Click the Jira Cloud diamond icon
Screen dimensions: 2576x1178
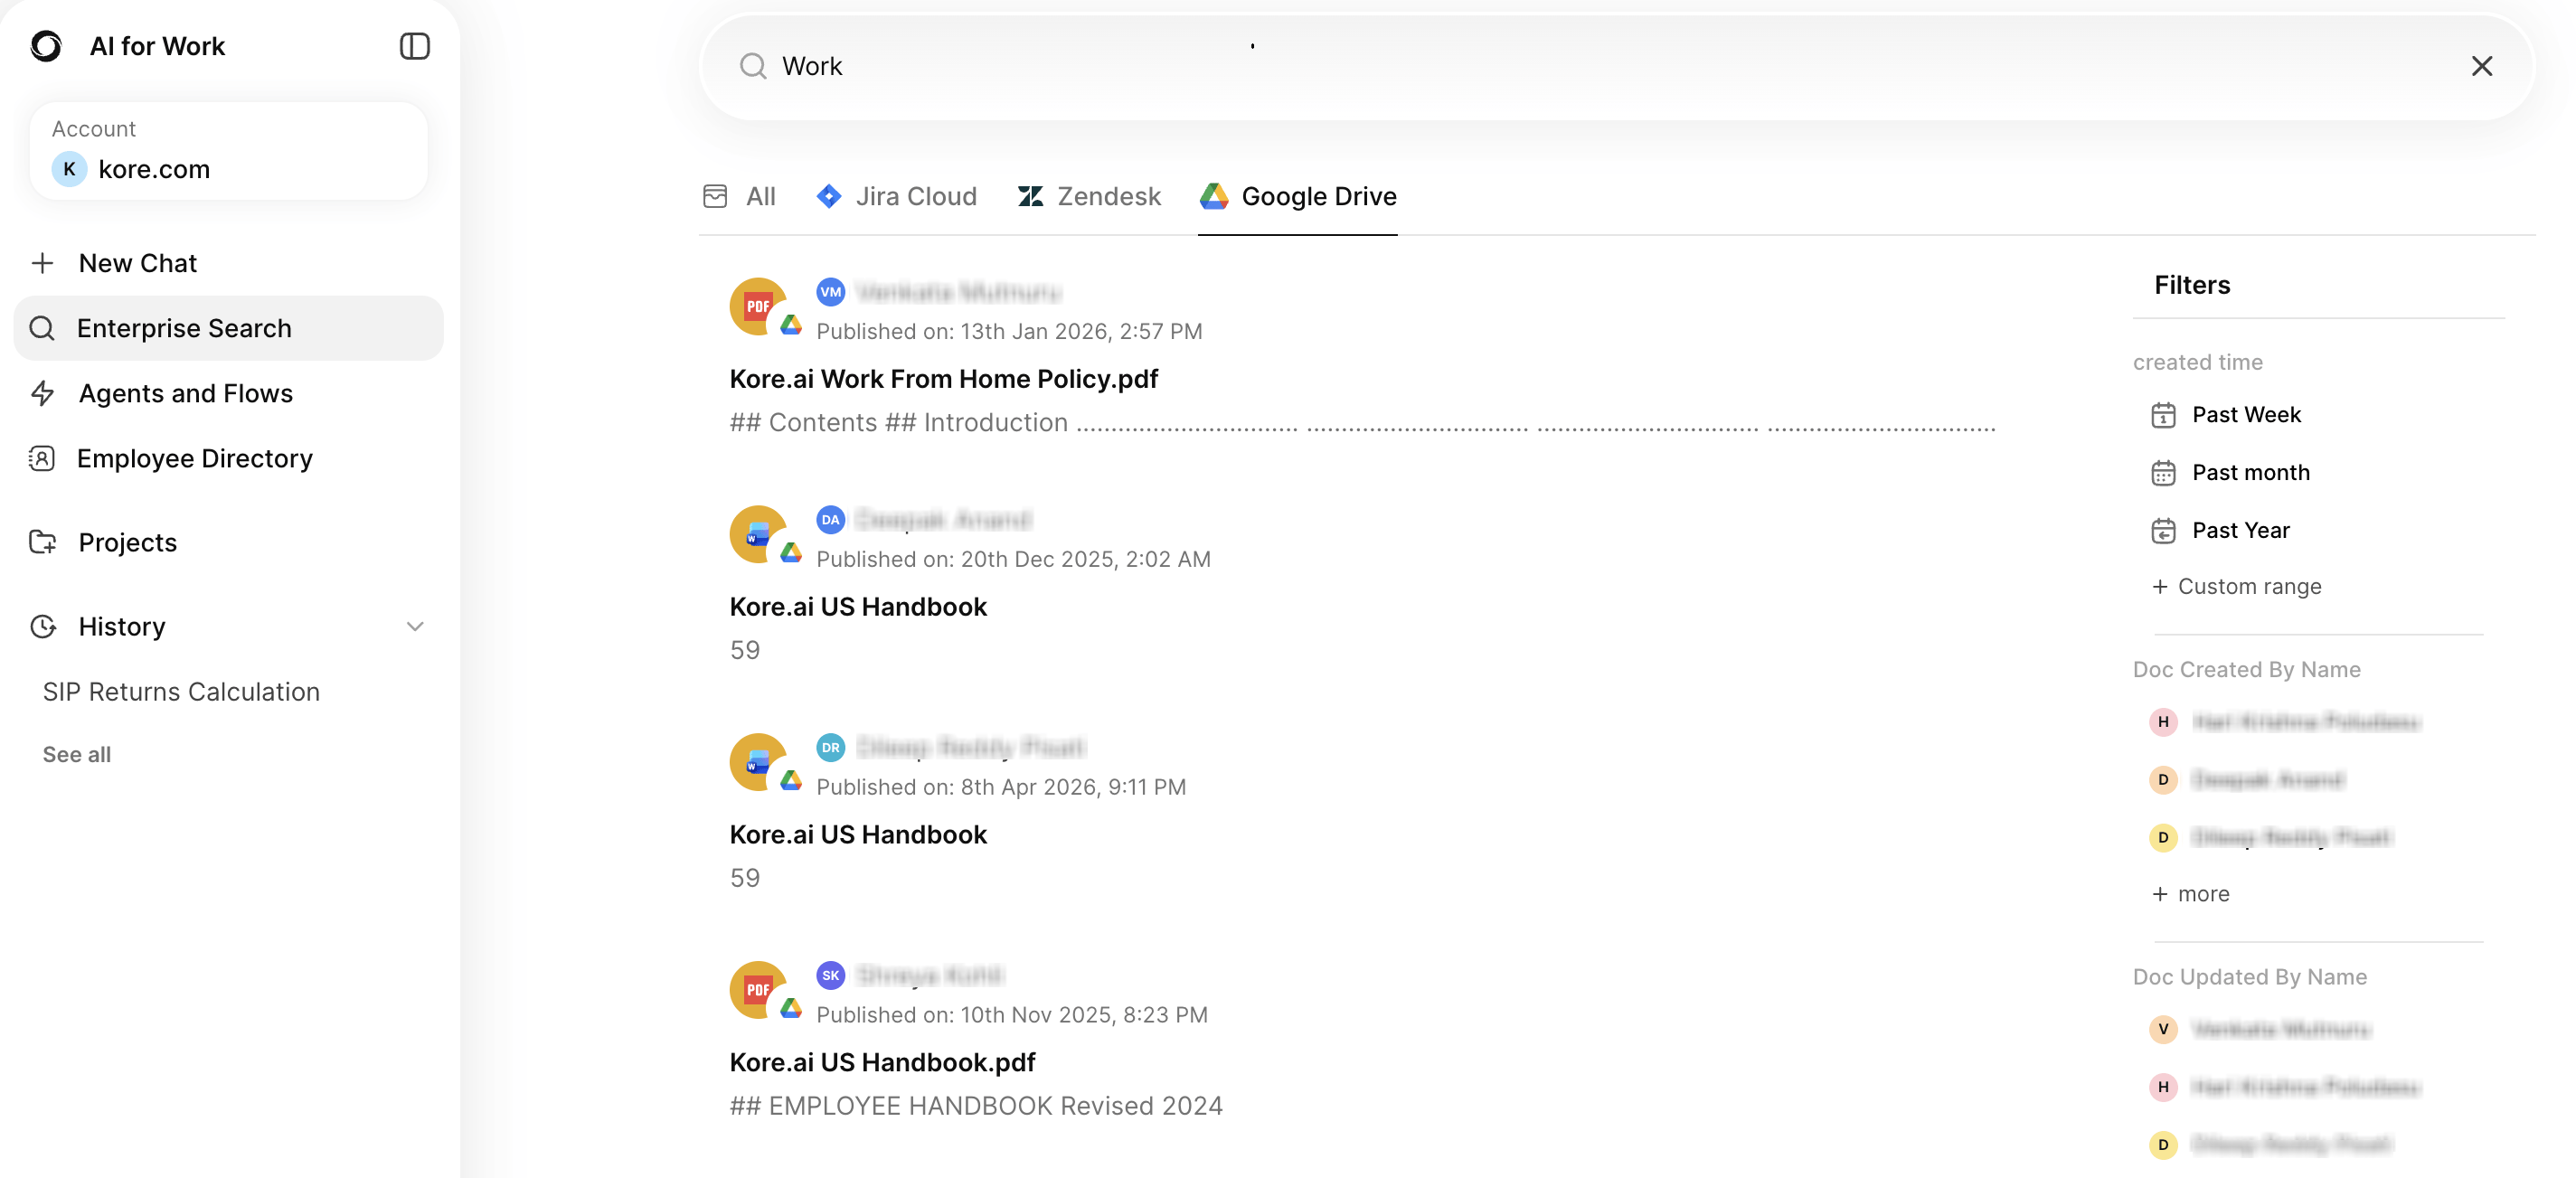[x=828, y=196]
